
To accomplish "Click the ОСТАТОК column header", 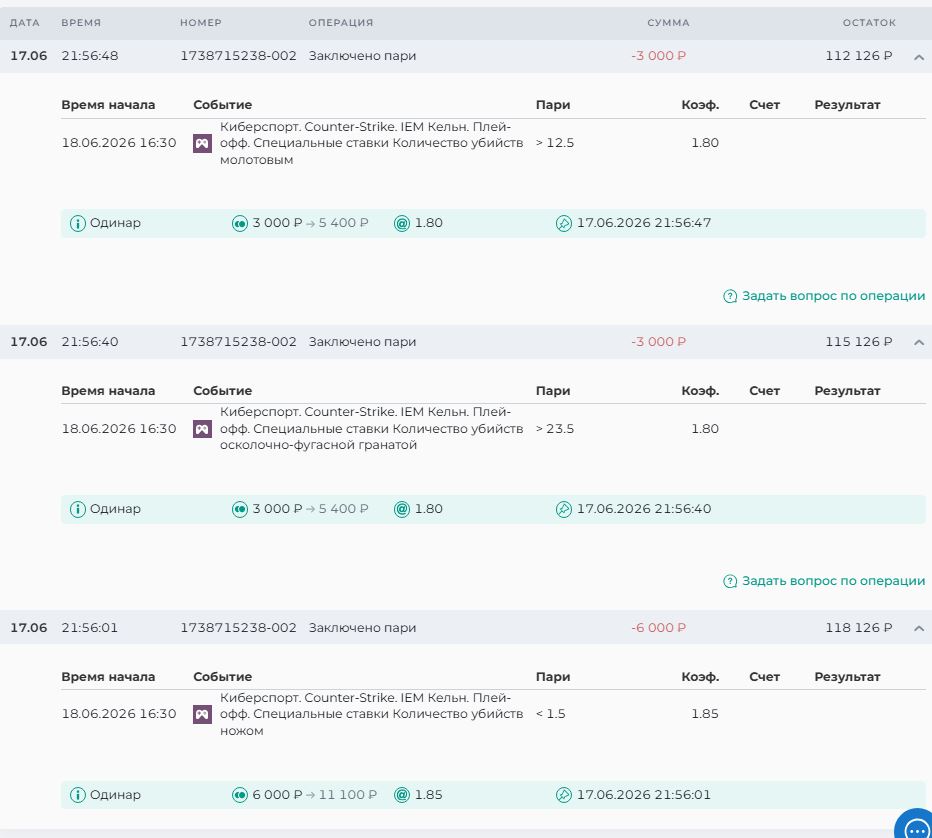I will coord(869,23).
